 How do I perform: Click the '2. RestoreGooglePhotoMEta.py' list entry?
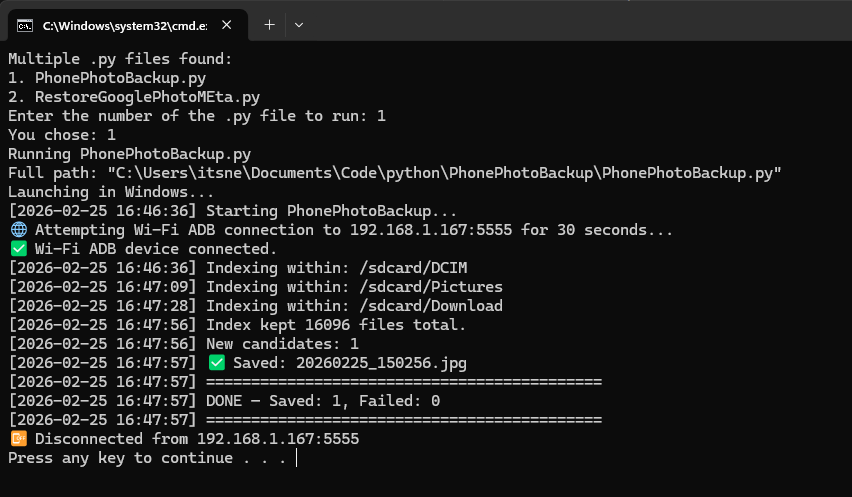[134, 97]
